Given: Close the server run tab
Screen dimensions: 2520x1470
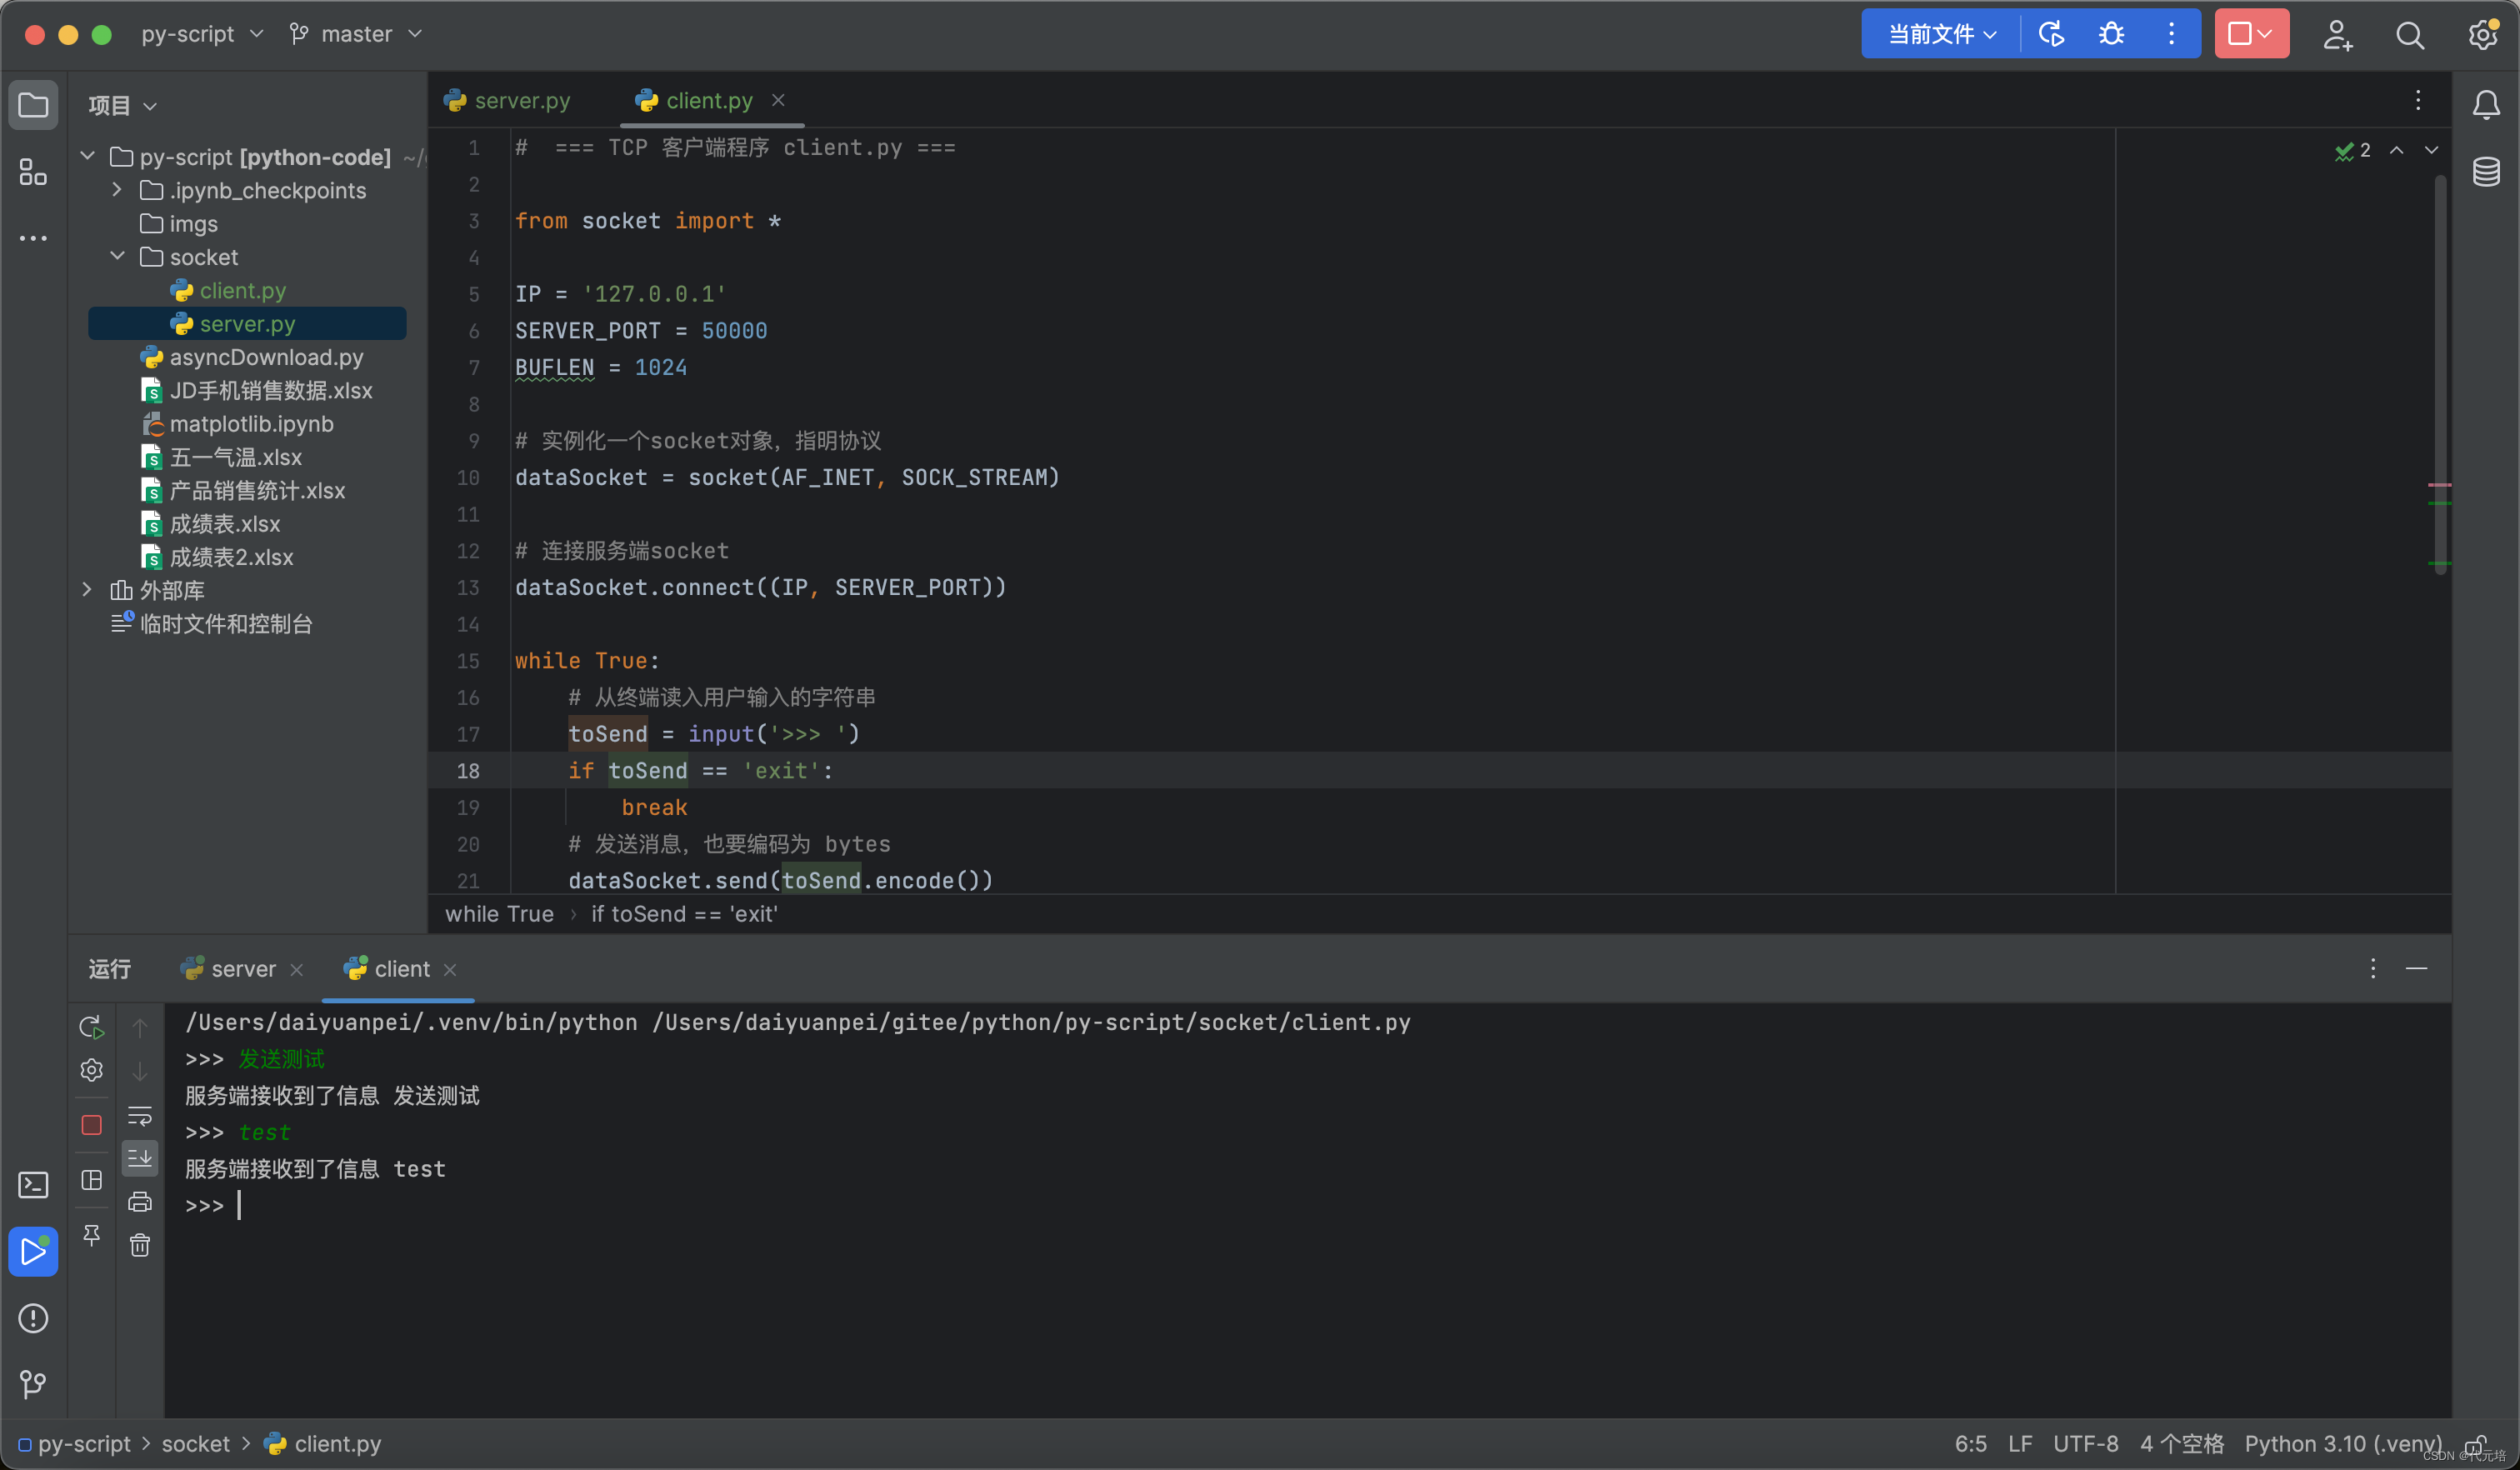Looking at the screenshot, I should click(x=297, y=970).
